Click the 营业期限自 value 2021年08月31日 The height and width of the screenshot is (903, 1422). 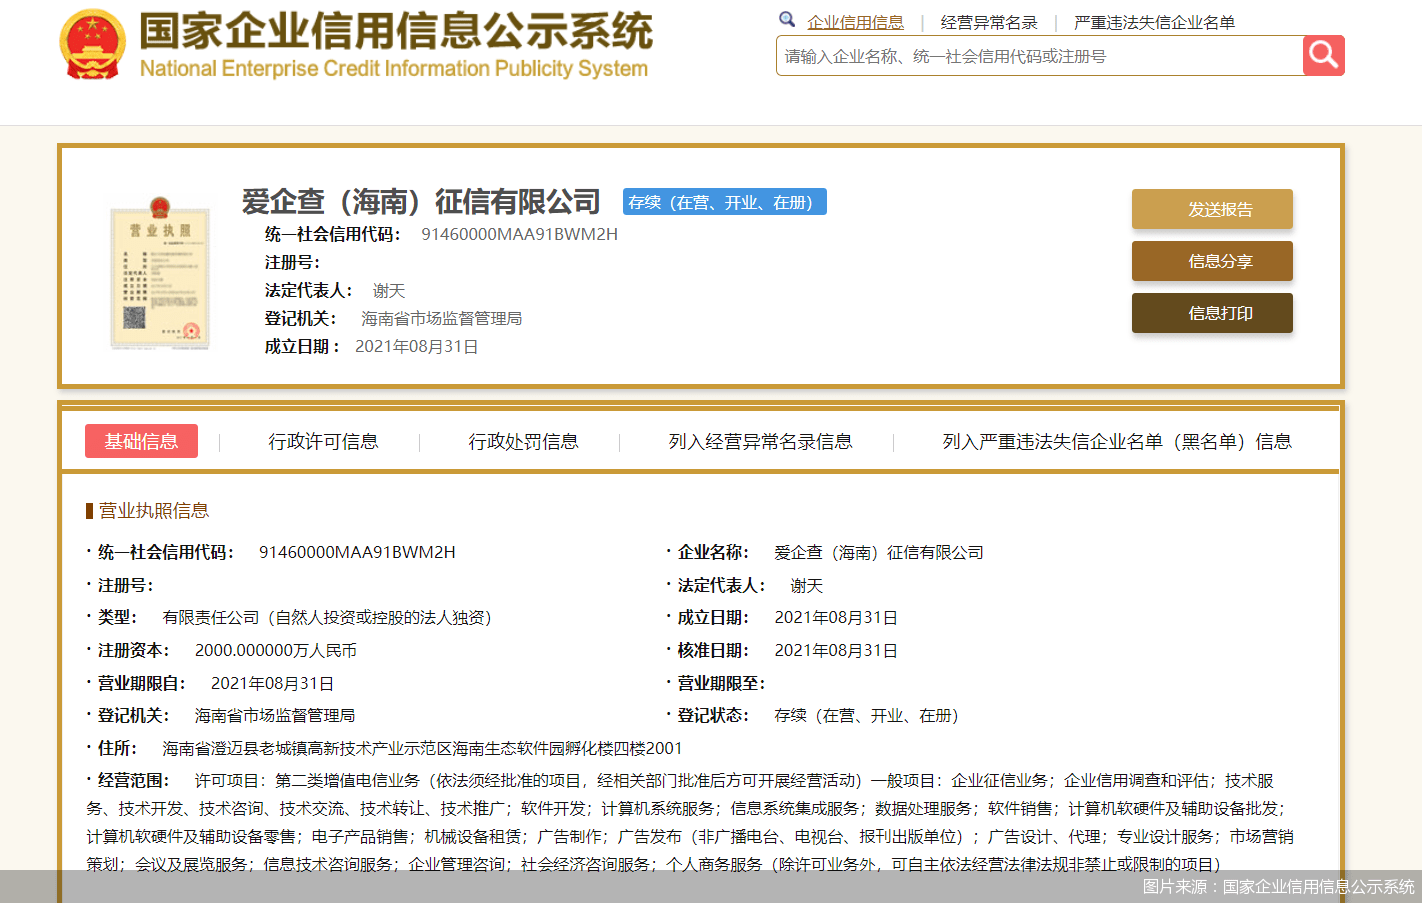click(272, 684)
